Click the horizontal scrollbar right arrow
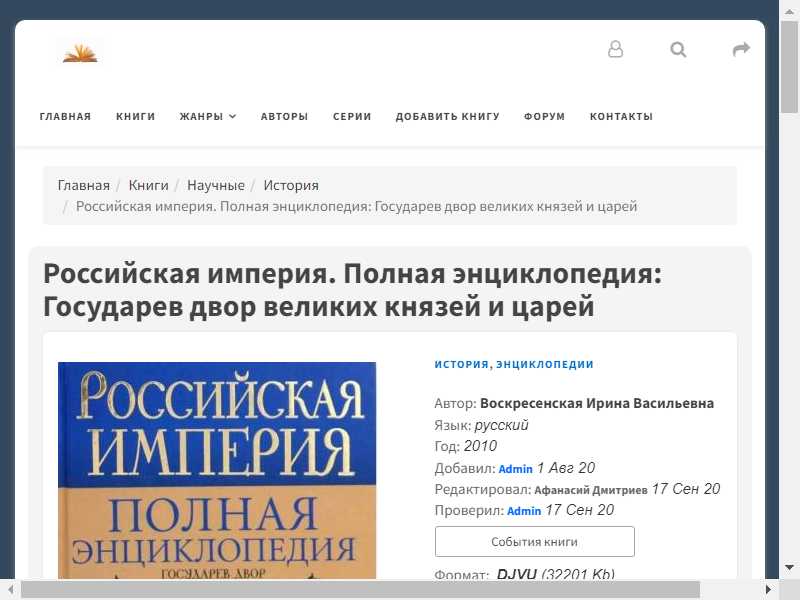 [768, 590]
